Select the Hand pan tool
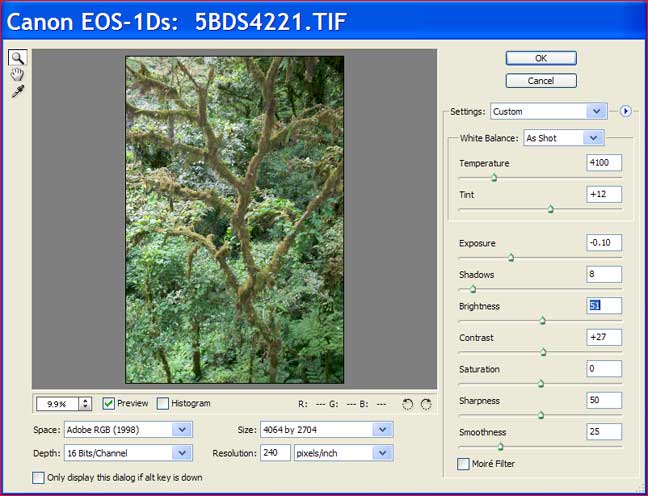The image size is (648, 496). point(17,75)
